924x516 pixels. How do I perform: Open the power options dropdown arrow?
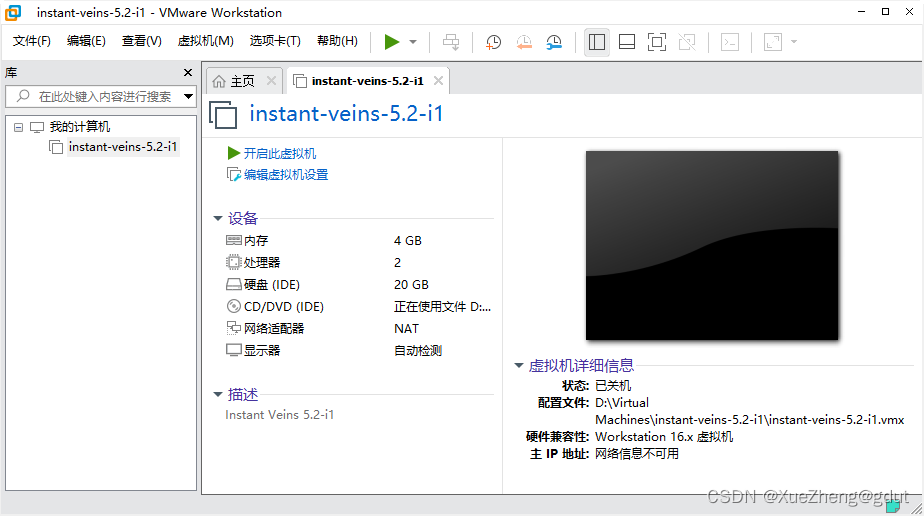point(413,42)
